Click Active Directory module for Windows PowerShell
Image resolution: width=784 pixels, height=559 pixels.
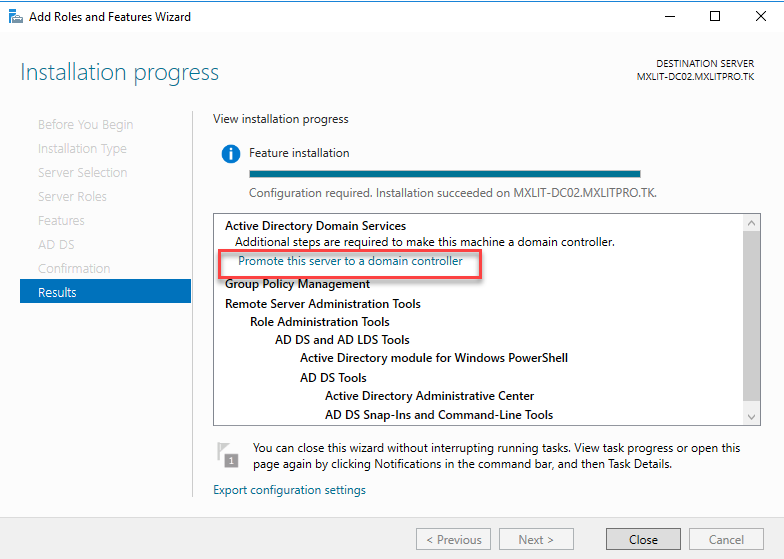[434, 358]
